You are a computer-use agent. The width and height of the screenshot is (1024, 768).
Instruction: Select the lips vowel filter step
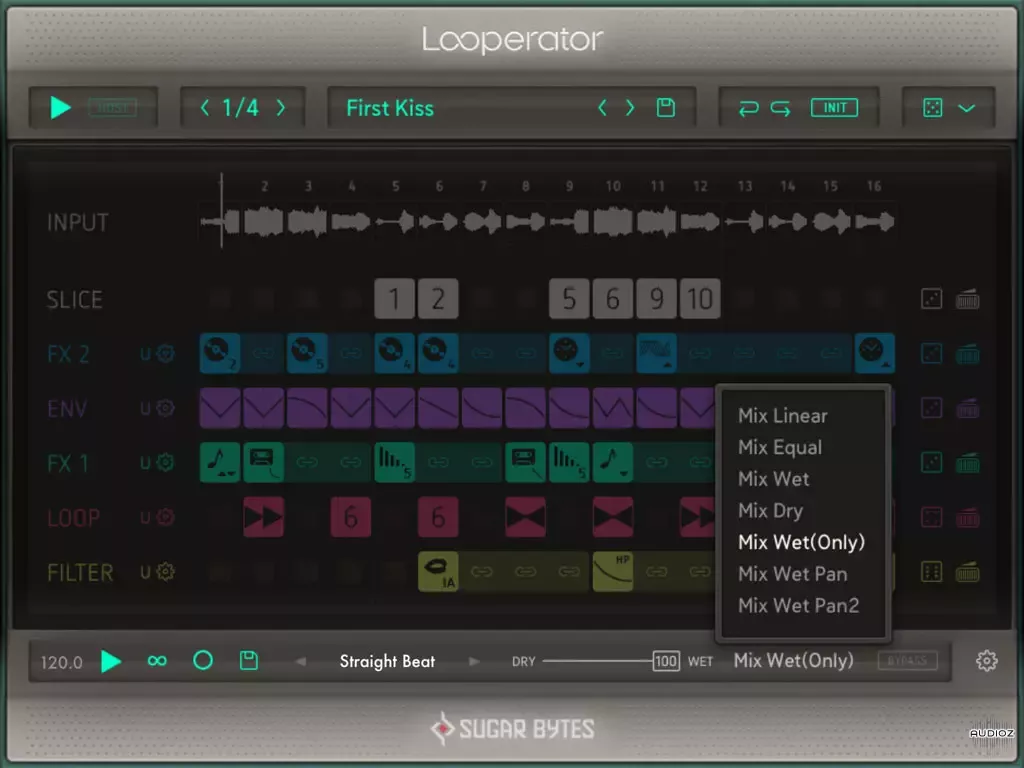point(438,571)
